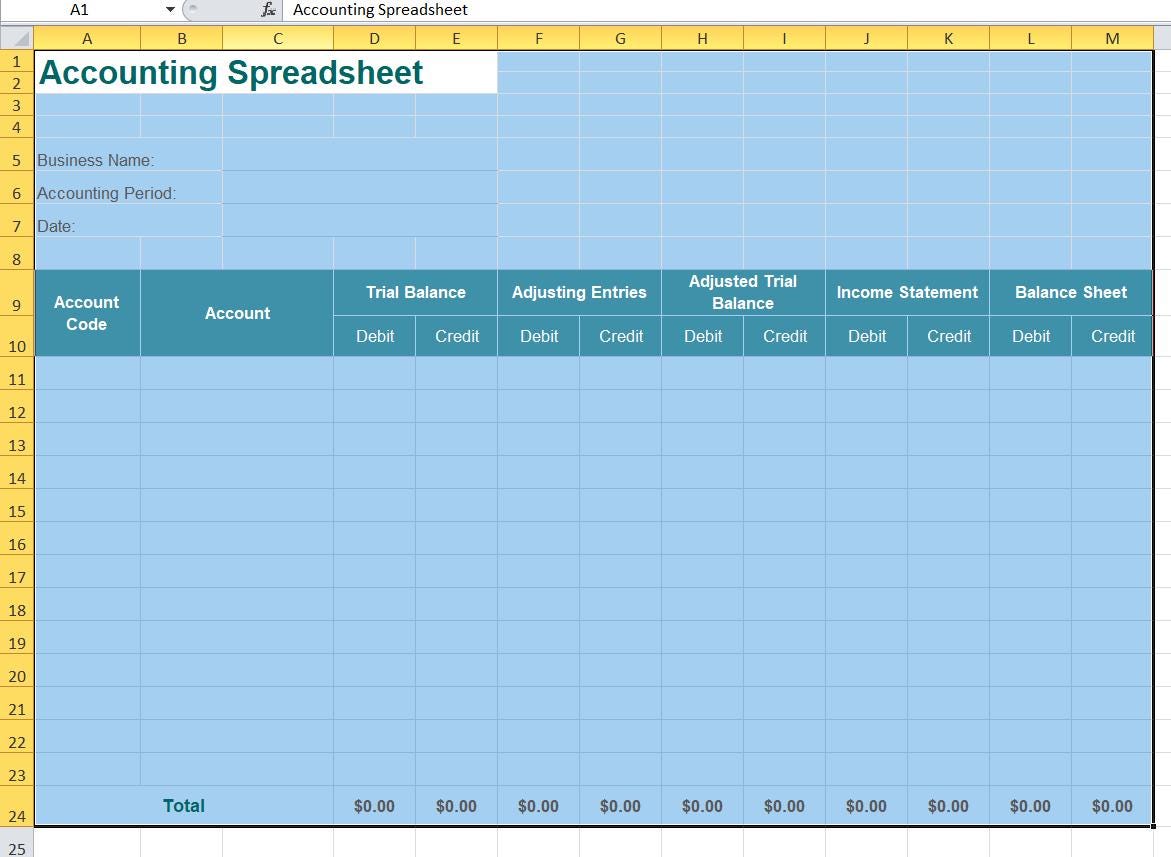The image size is (1171, 857).
Task: Select row 24 header
Action: pos(17,805)
